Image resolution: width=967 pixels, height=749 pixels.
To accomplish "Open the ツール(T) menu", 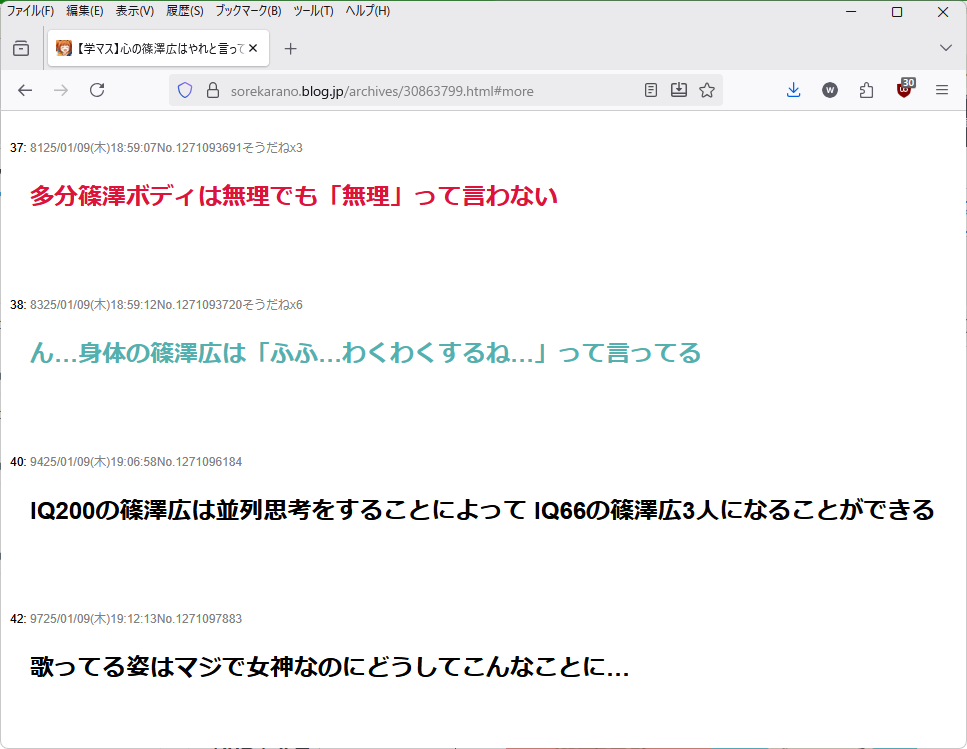I will click(x=313, y=11).
